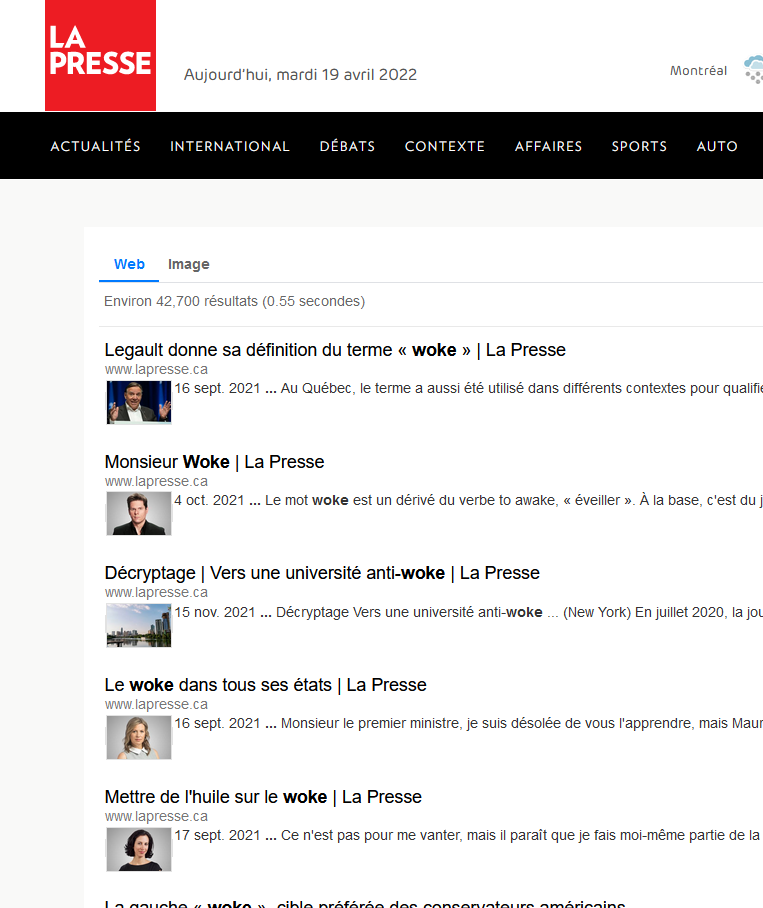Go to the Débats section
This screenshot has width=763, height=908.
[x=347, y=146]
